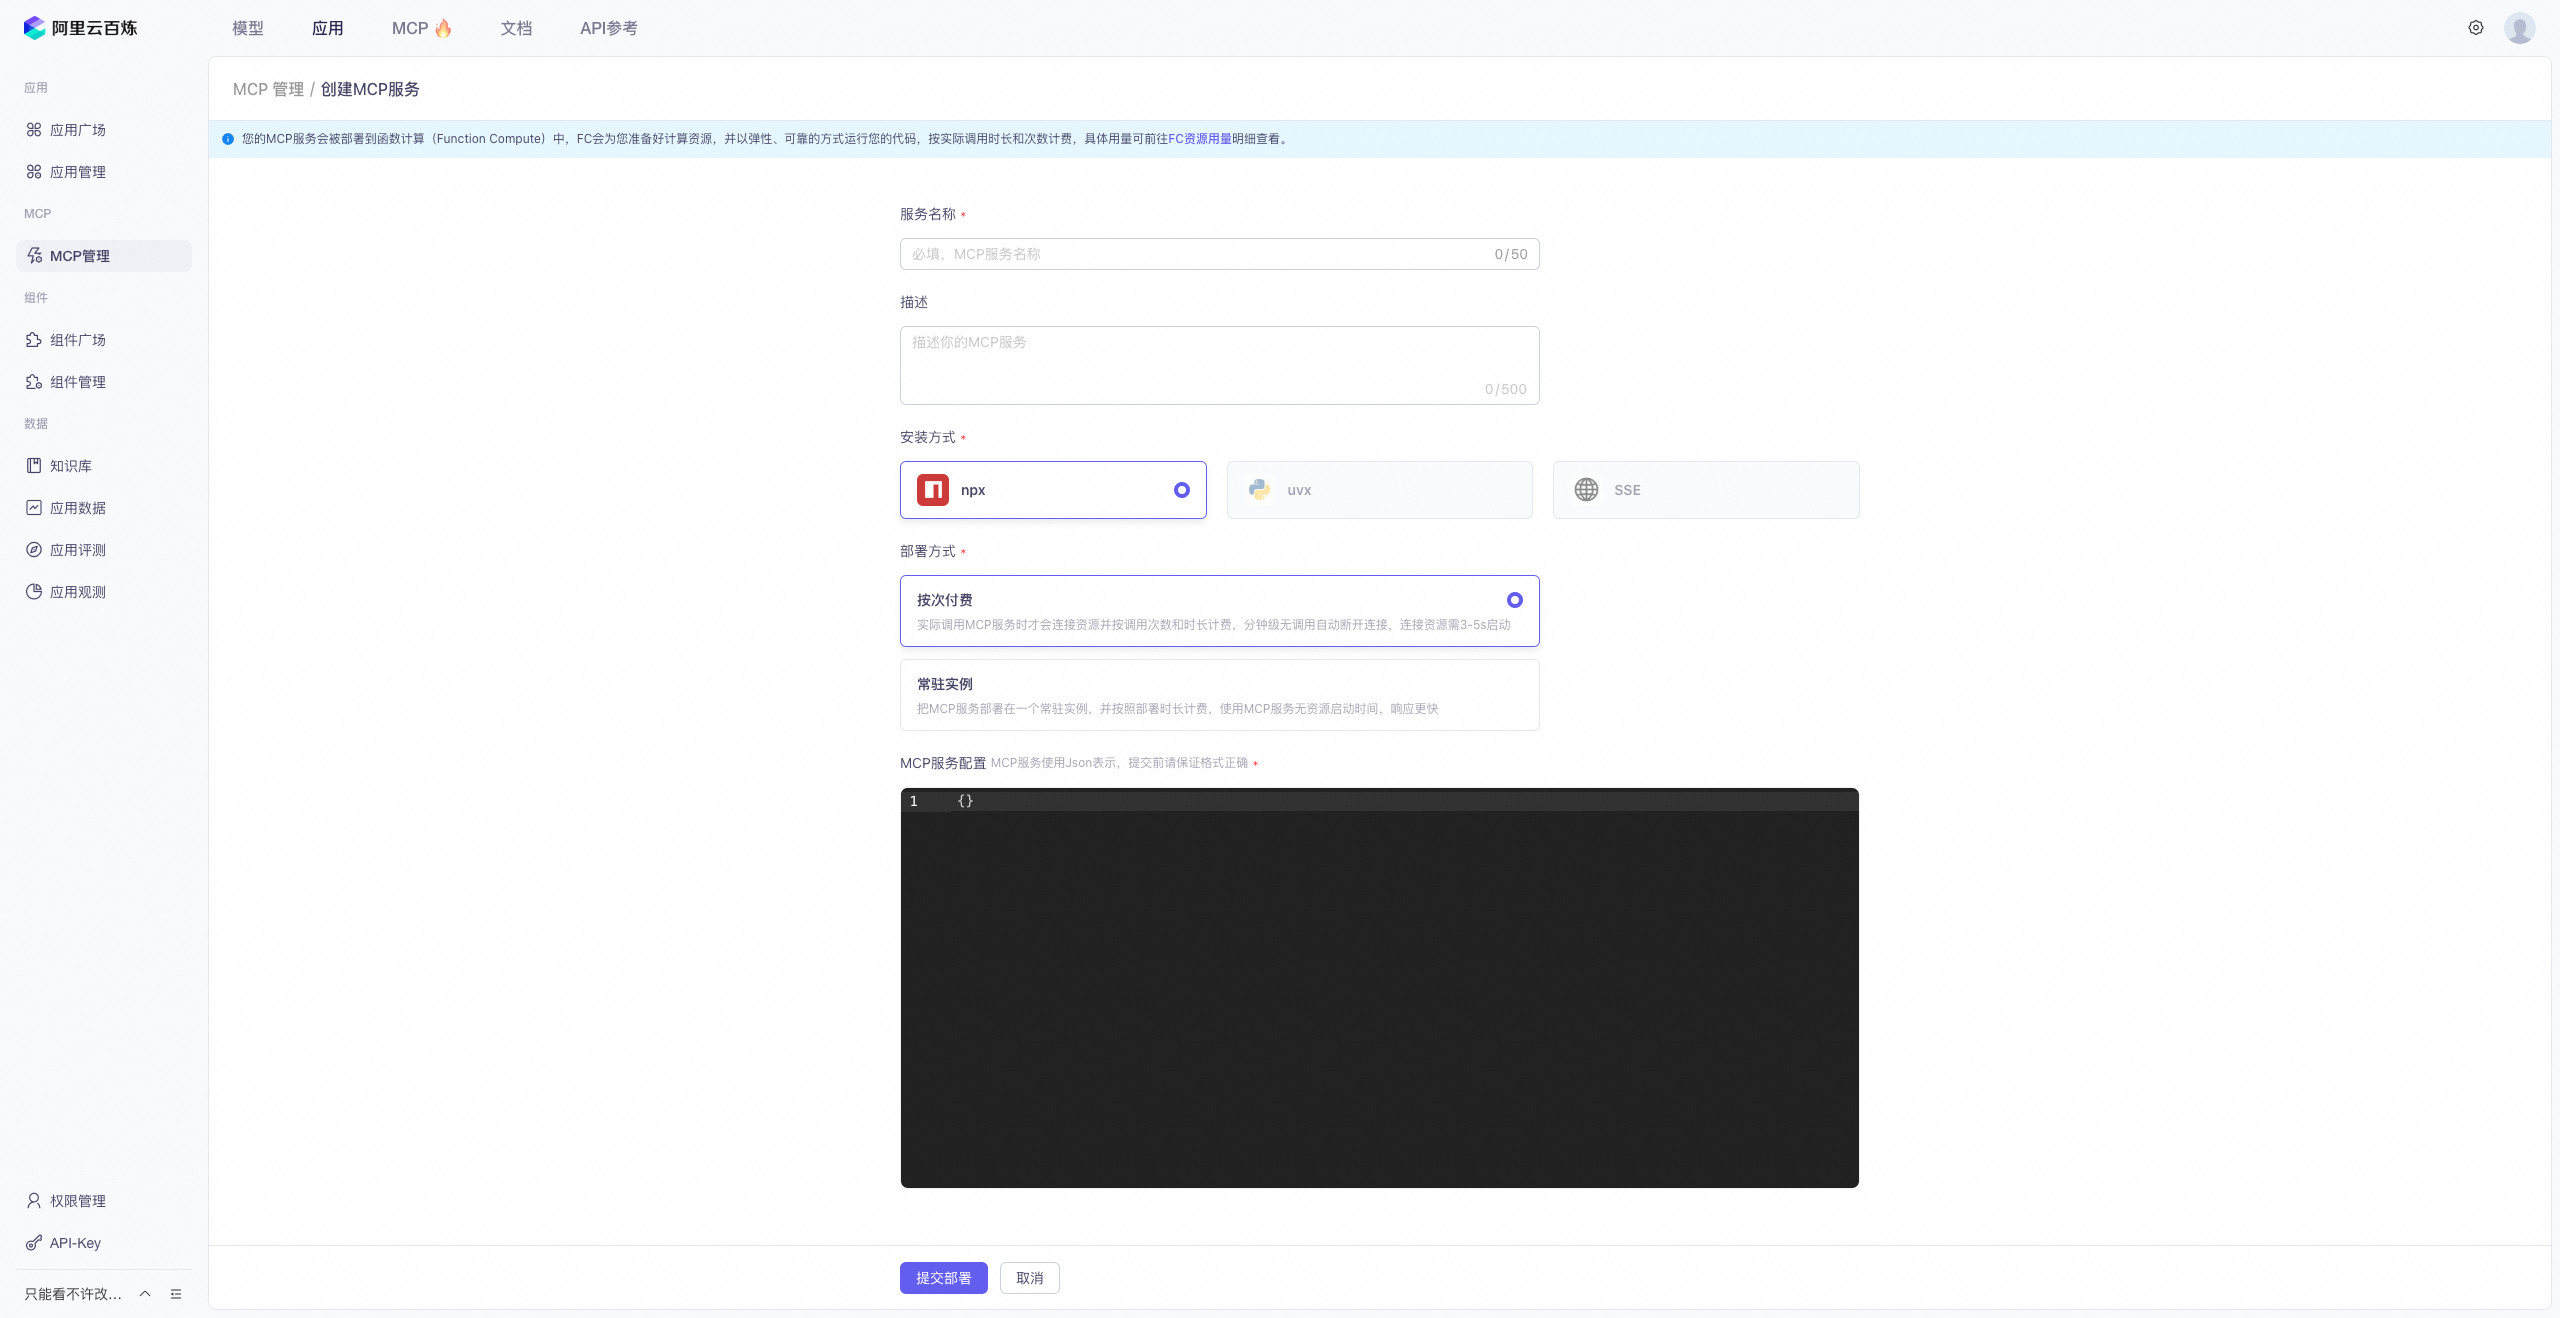2560x1318 pixels.
Task: Click the 知识库 sidebar icon
Action: (x=34, y=466)
